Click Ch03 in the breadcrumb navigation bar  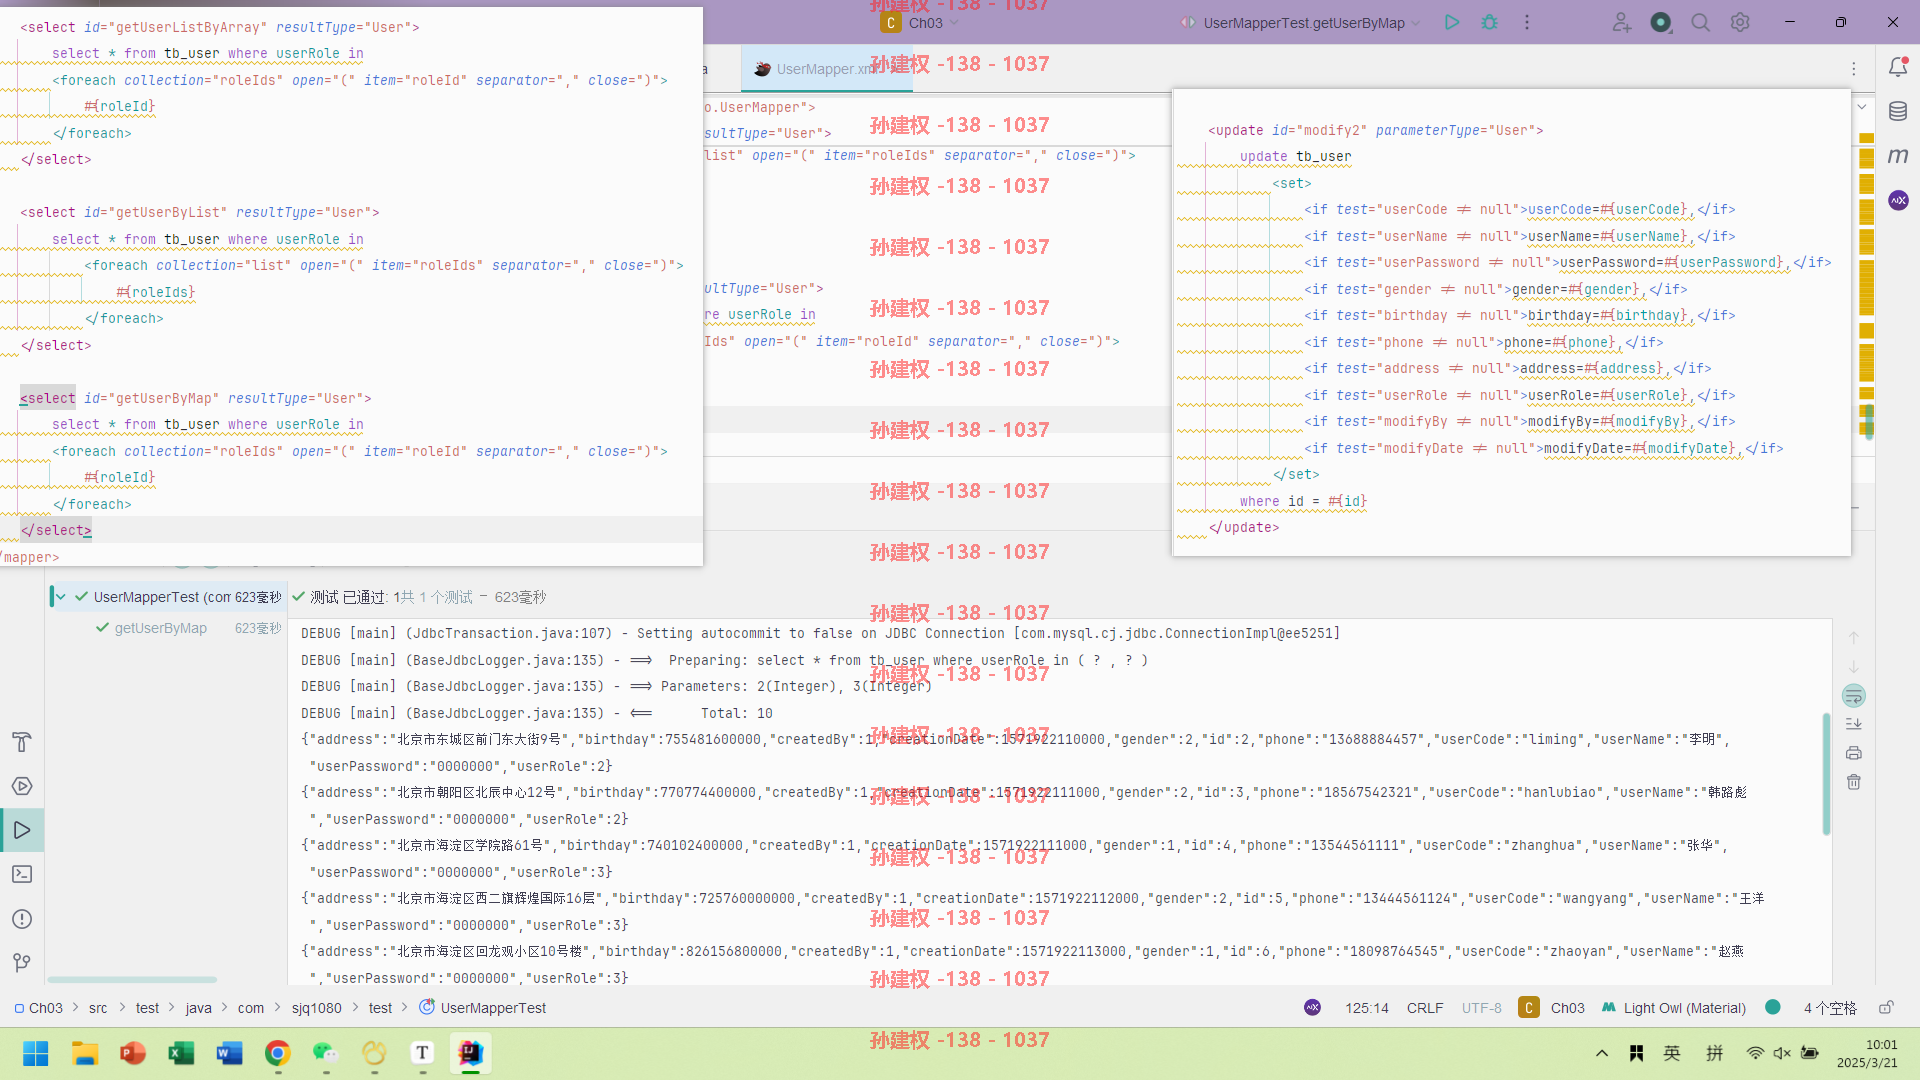pyautogui.click(x=38, y=1008)
